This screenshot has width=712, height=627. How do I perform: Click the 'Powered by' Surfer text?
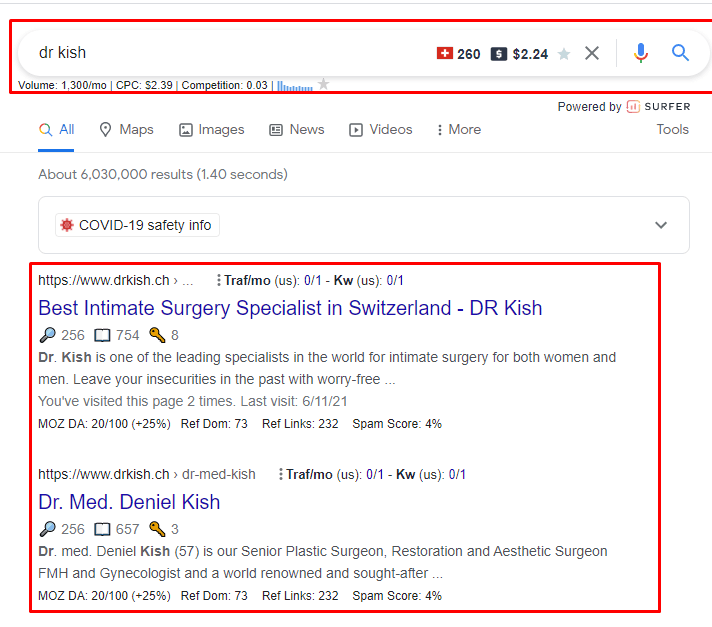coord(589,107)
